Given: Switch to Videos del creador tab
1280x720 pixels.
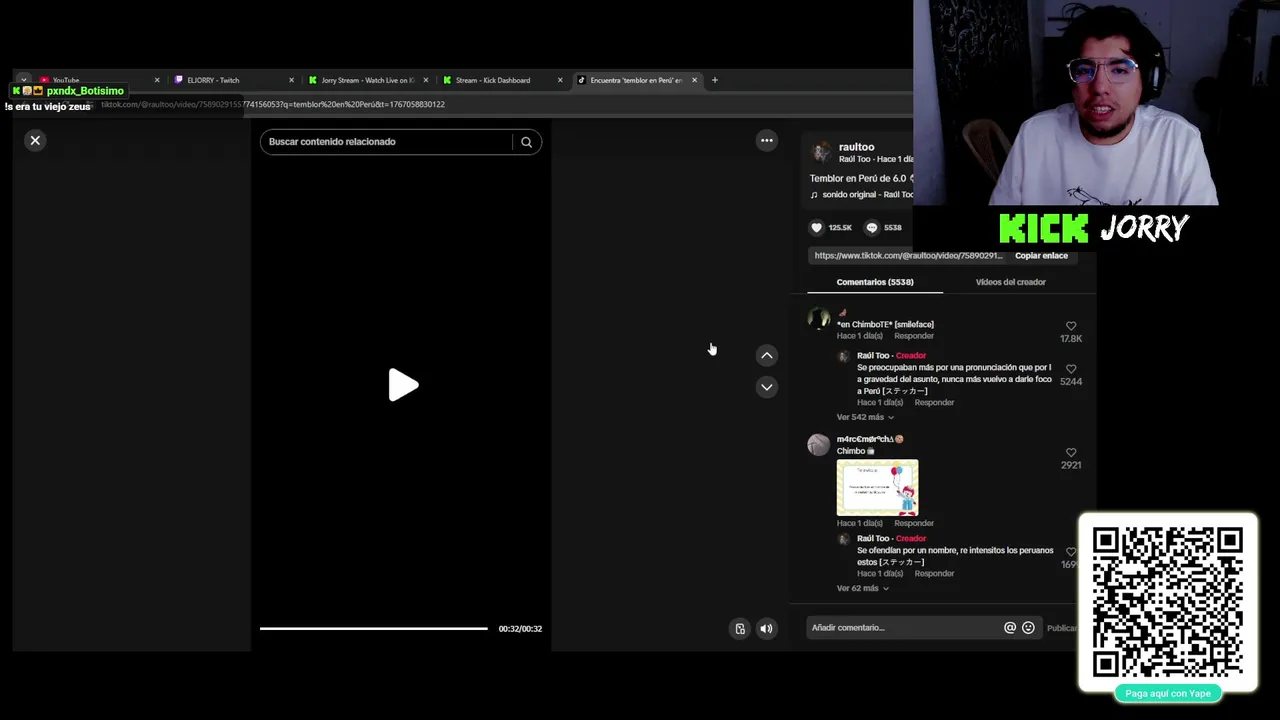Looking at the screenshot, I should [x=1010, y=282].
